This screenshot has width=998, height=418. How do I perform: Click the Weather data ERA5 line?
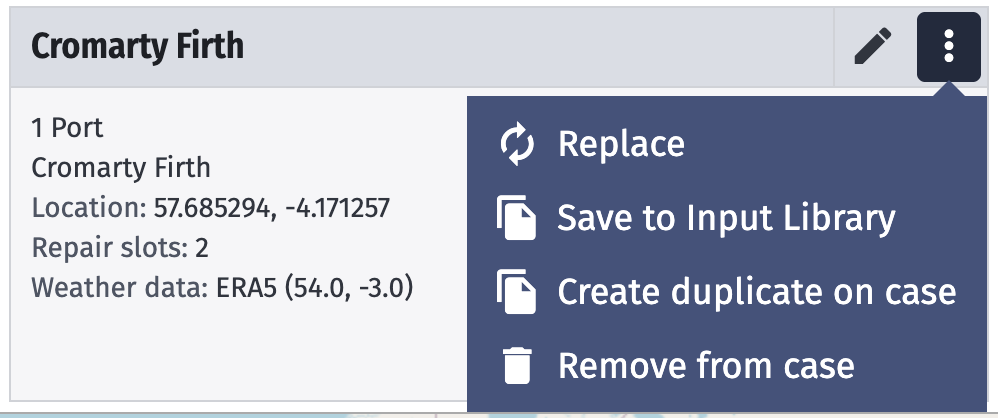click(x=223, y=288)
